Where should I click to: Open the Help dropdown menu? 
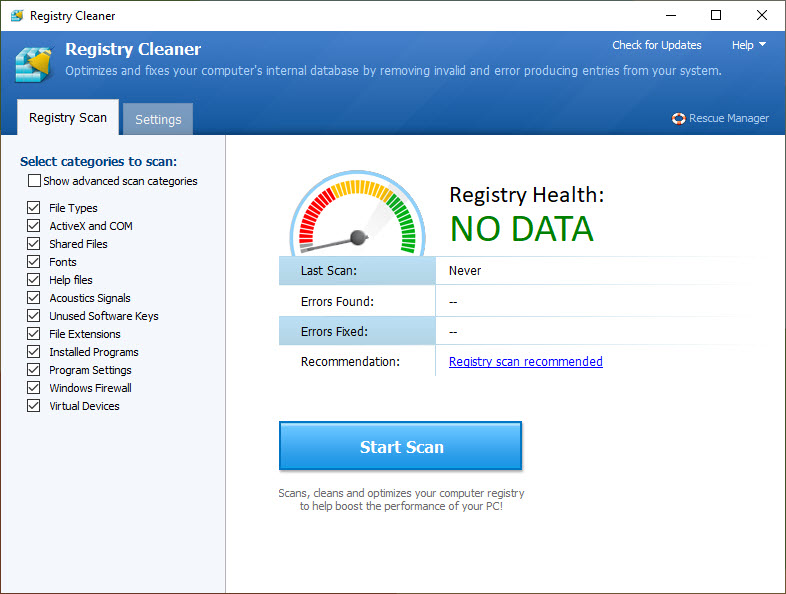pyautogui.click(x=748, y=45)
